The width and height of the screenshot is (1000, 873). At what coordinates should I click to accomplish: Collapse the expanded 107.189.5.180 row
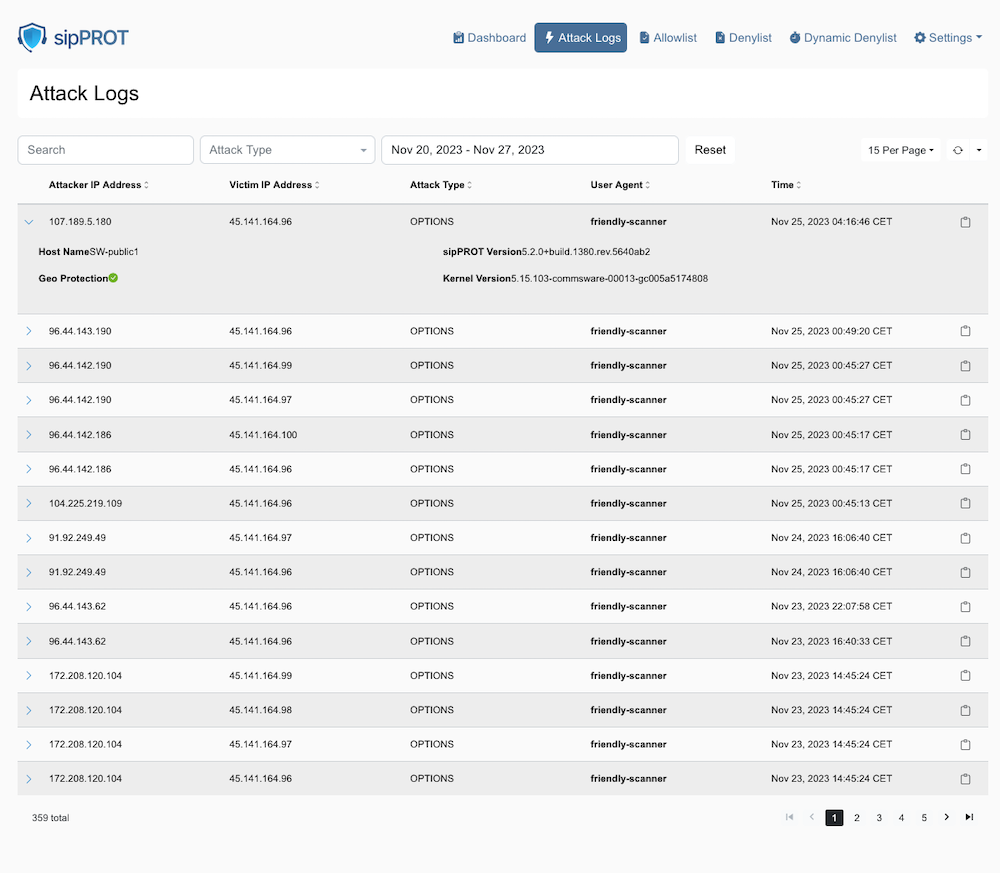[28, 222]
